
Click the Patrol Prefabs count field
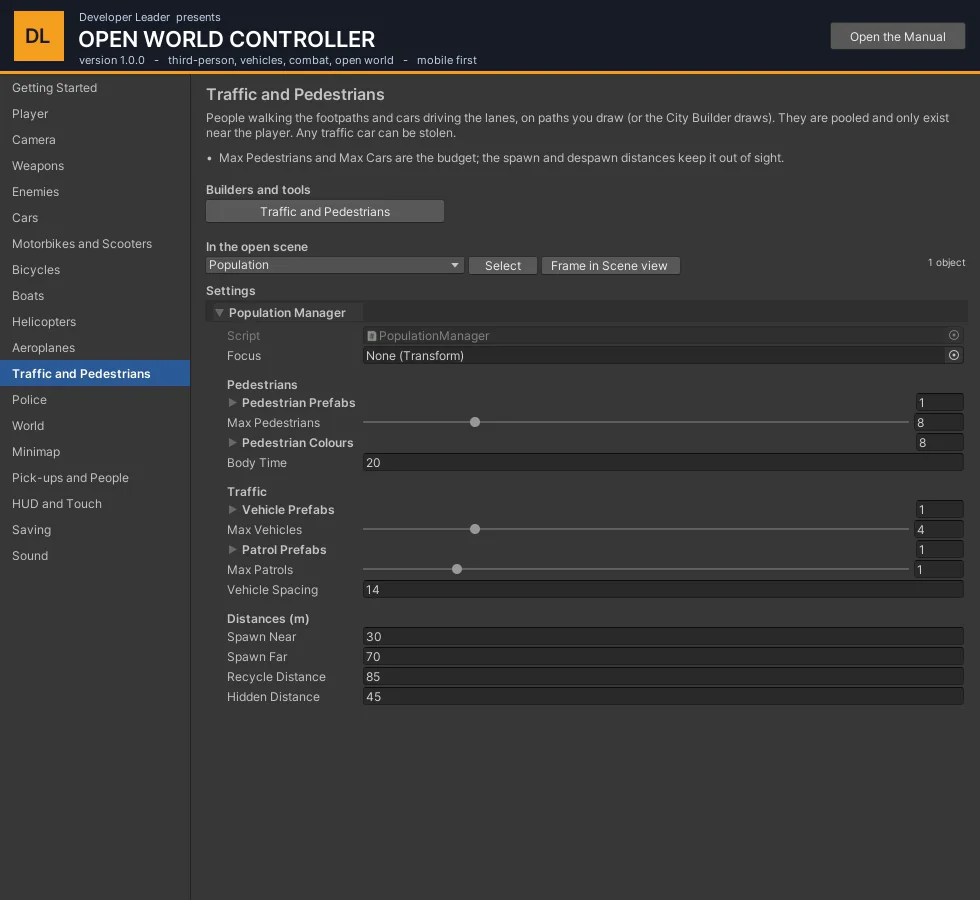pos(939,549)
